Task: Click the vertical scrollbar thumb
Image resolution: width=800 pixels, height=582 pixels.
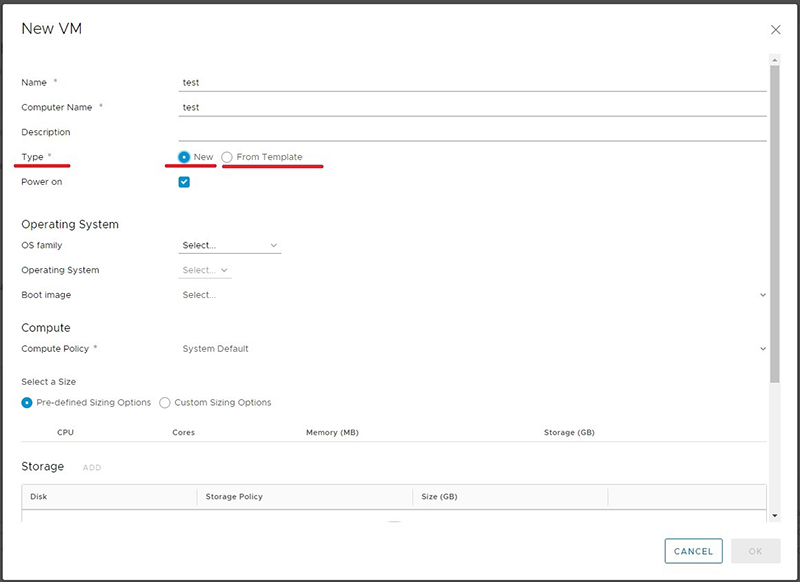Action: 774,223
